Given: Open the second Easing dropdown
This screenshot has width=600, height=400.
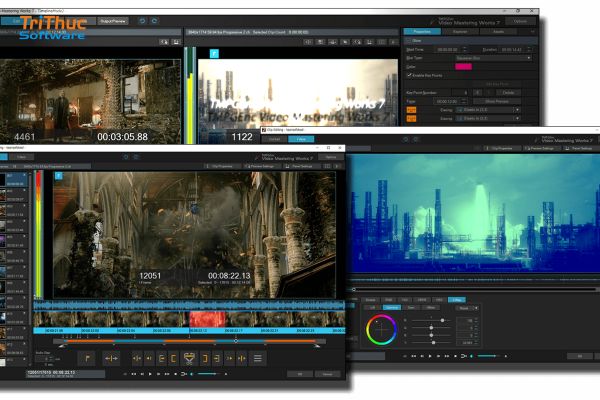Looking at the screenshot, I should (x=488, y=119).
